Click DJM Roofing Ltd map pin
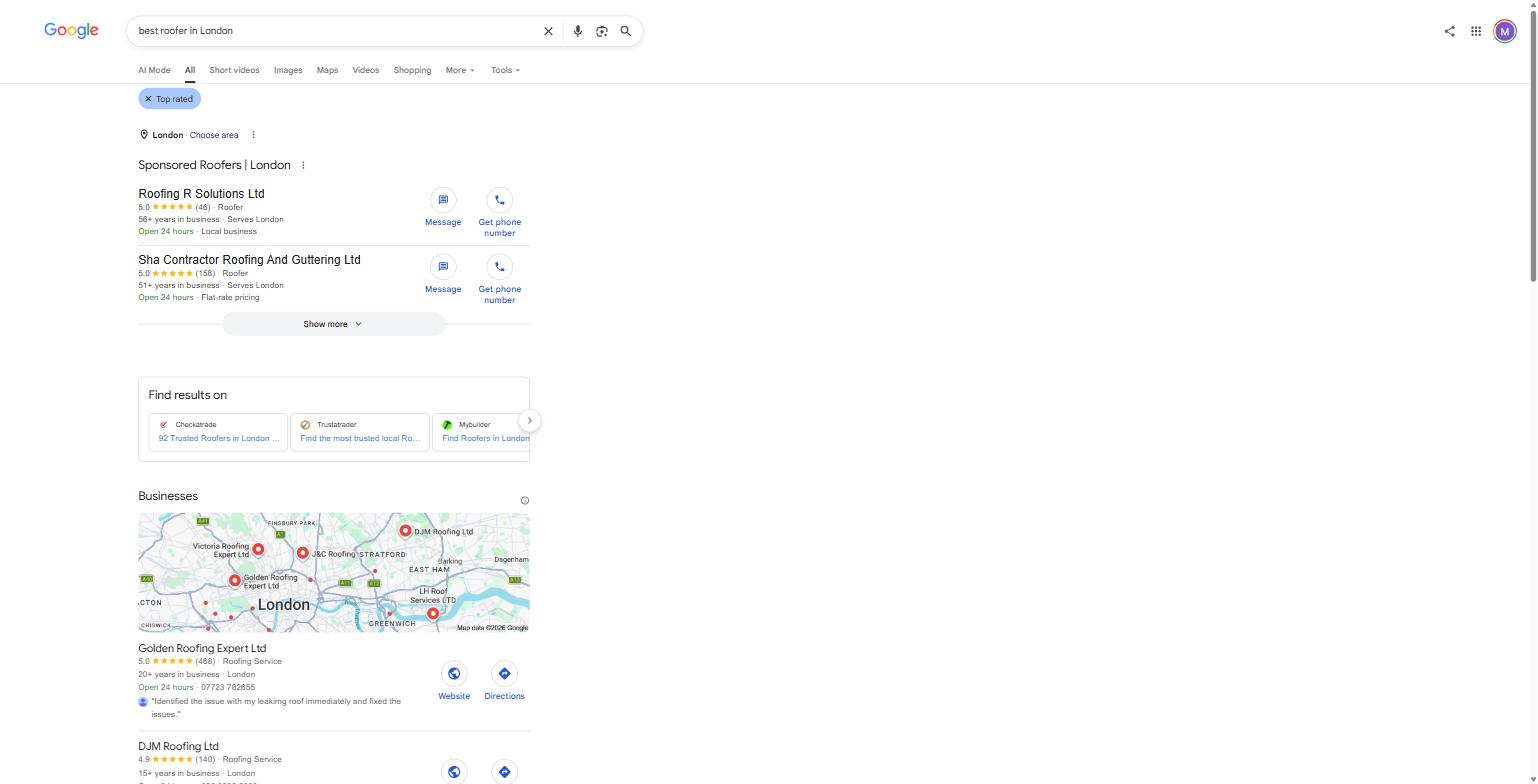 pyautogui.click(x=405, y=530)
